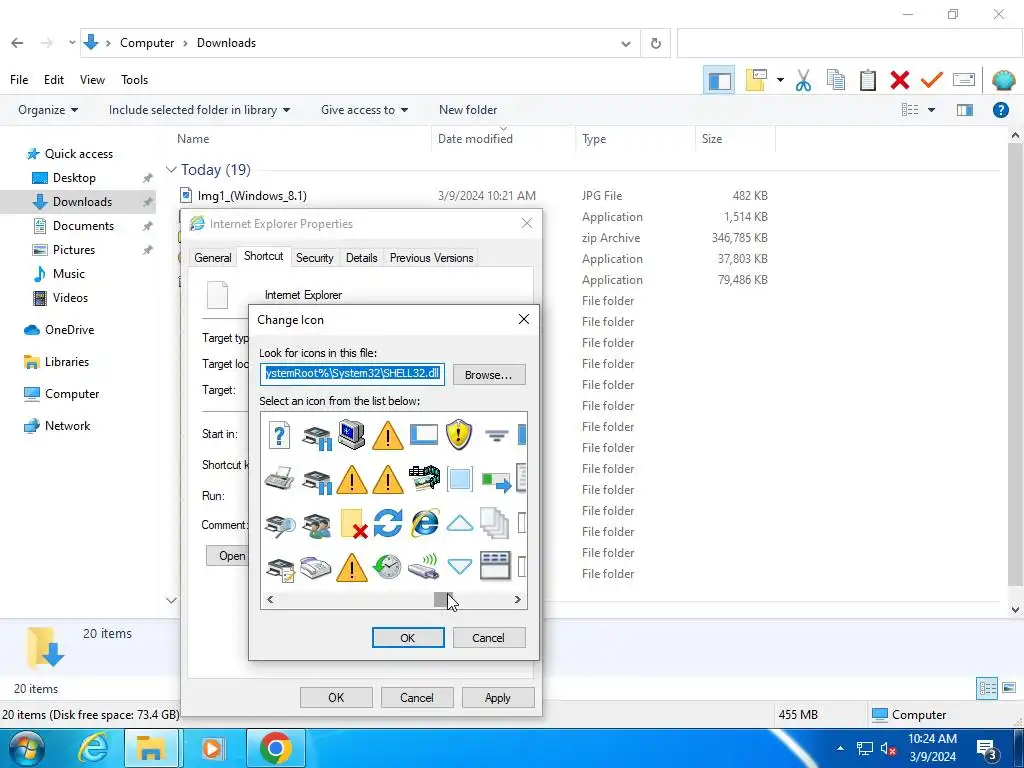1024x768 pixels.
Task: Click the Copy toolbar icon
Action: [x=835, y=80]
